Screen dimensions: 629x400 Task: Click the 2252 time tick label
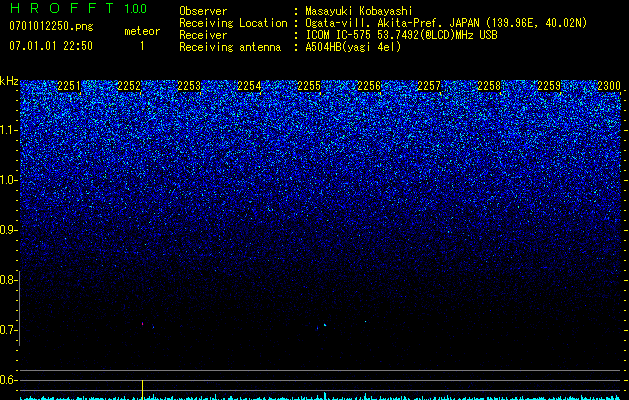pyautogui.click(x=129, y=86)
